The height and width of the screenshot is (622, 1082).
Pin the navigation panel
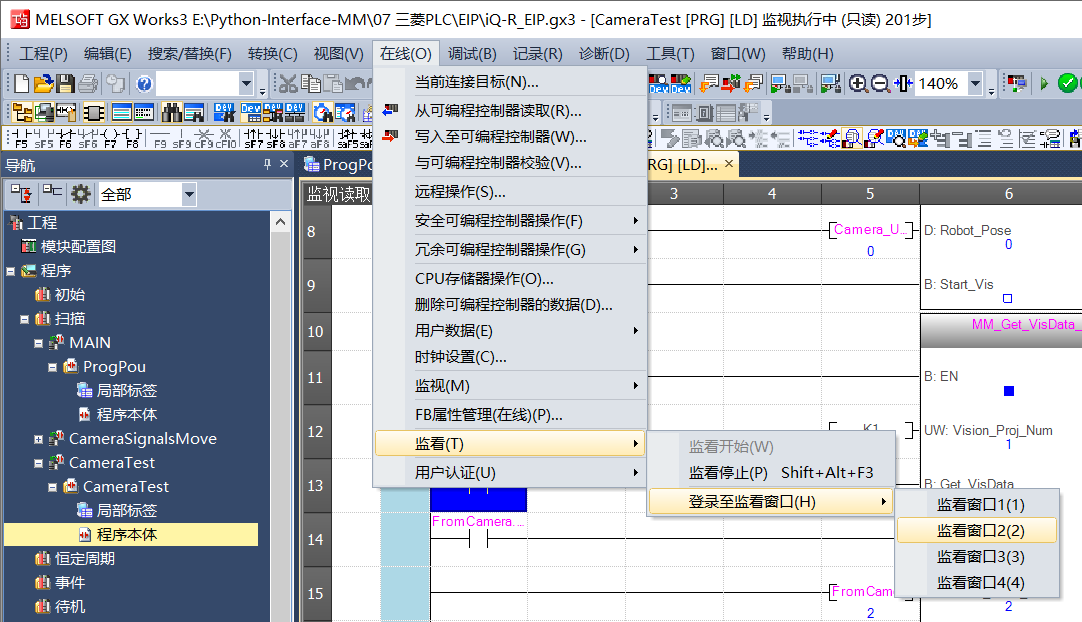[x=267, y=164]
